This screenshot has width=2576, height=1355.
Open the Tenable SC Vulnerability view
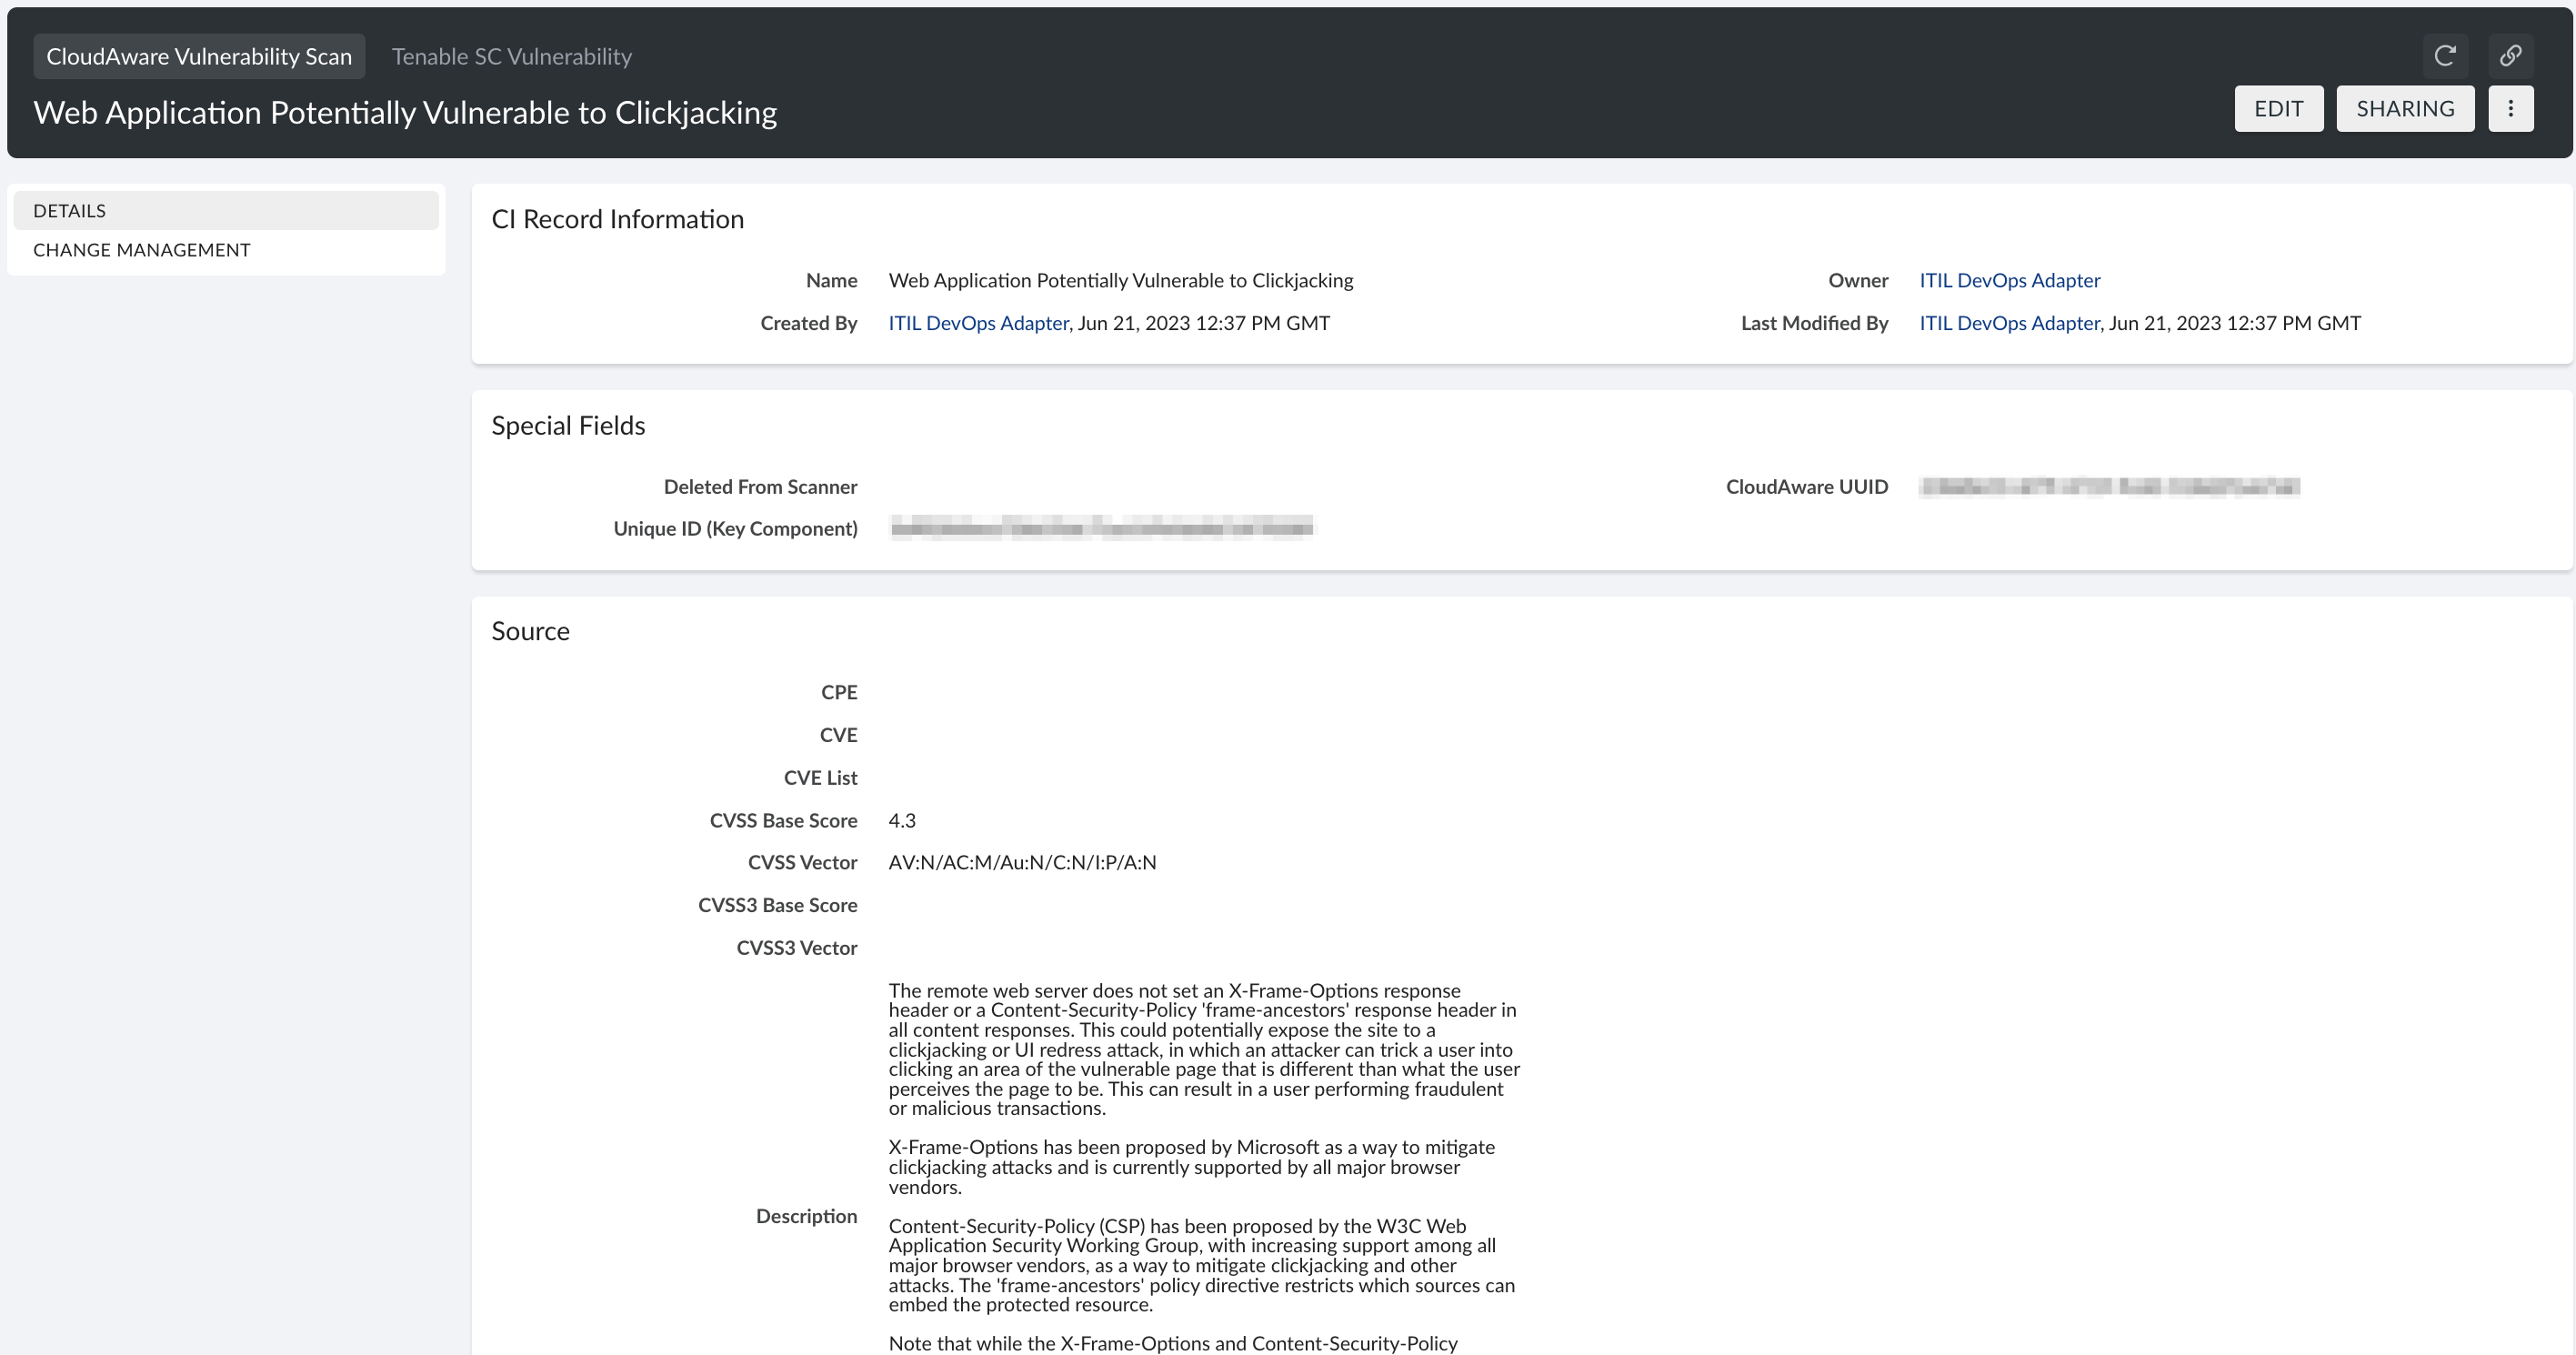(x=511, y=56)
